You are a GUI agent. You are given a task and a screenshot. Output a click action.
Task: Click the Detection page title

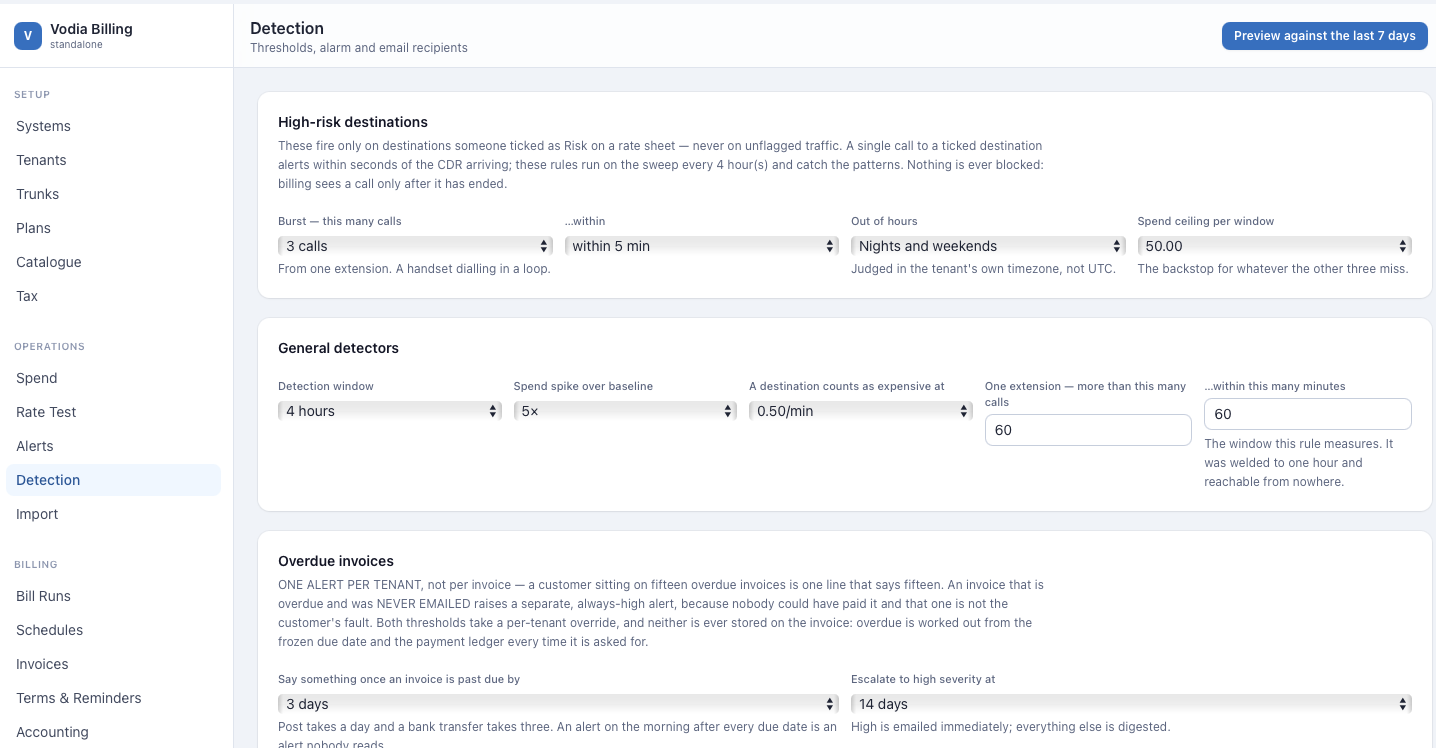tap(287, 28)
